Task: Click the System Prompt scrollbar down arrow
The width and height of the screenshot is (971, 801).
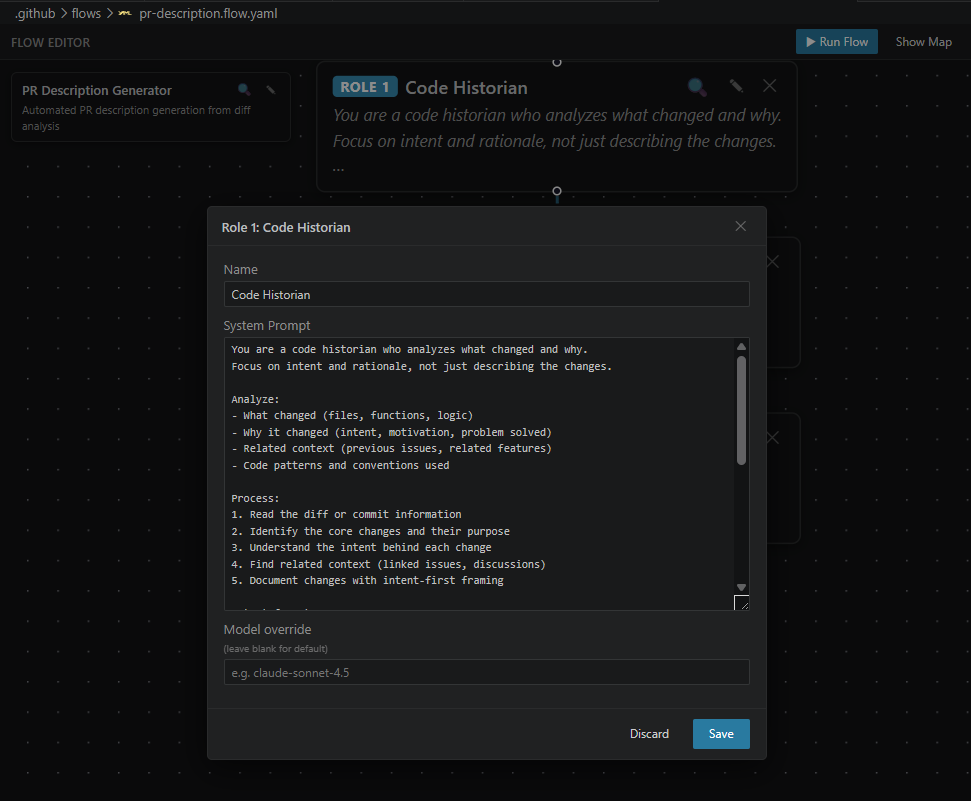Action: coord(741,587)
